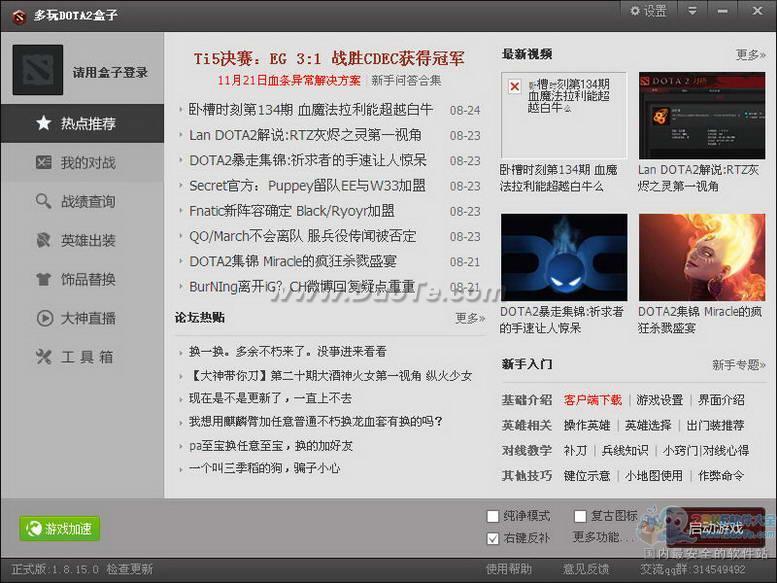Open the 新手专题» link
The image size is (777, 583).
click(x=739, y=365)
